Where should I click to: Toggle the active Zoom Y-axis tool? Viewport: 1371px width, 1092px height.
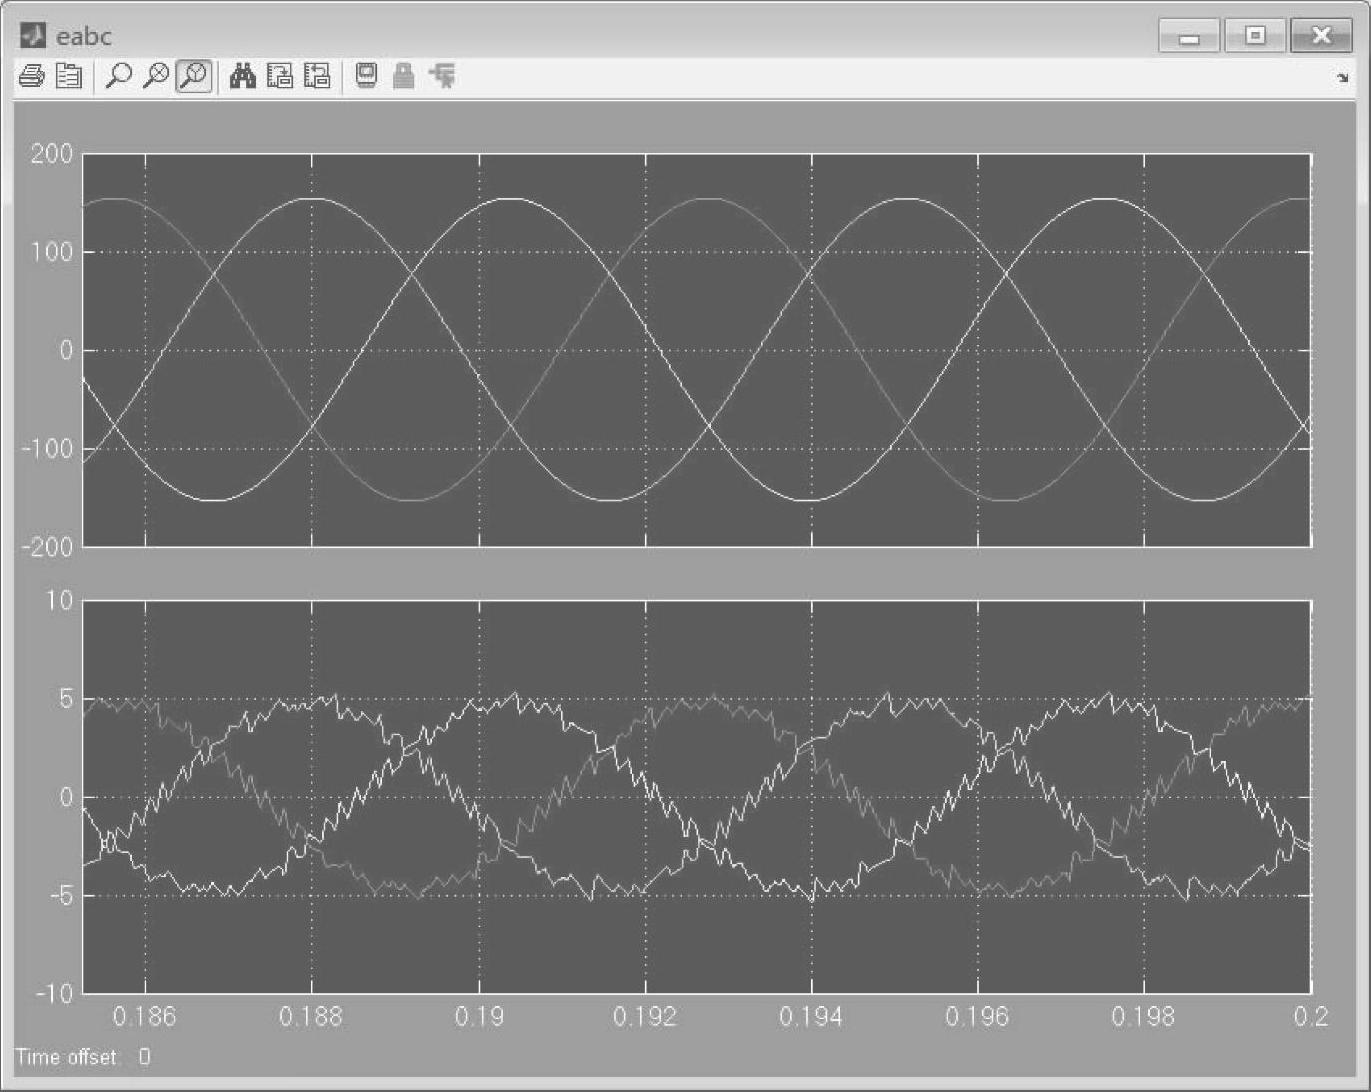tap(194, 76)
